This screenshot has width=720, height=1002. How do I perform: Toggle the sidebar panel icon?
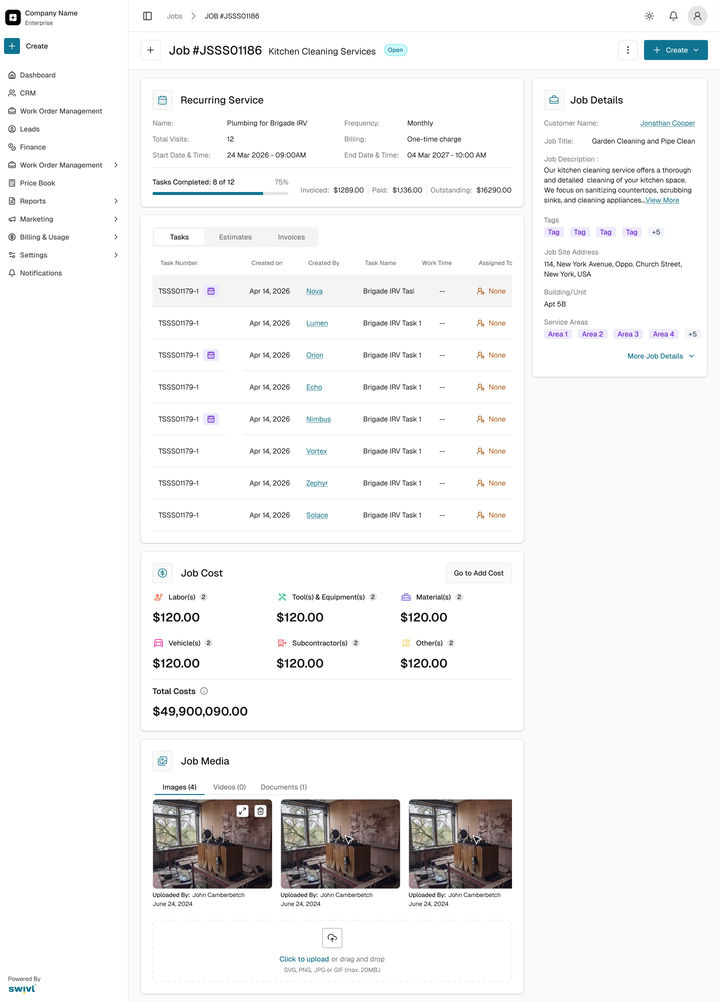pyautogui.click(x=148, y=16)
